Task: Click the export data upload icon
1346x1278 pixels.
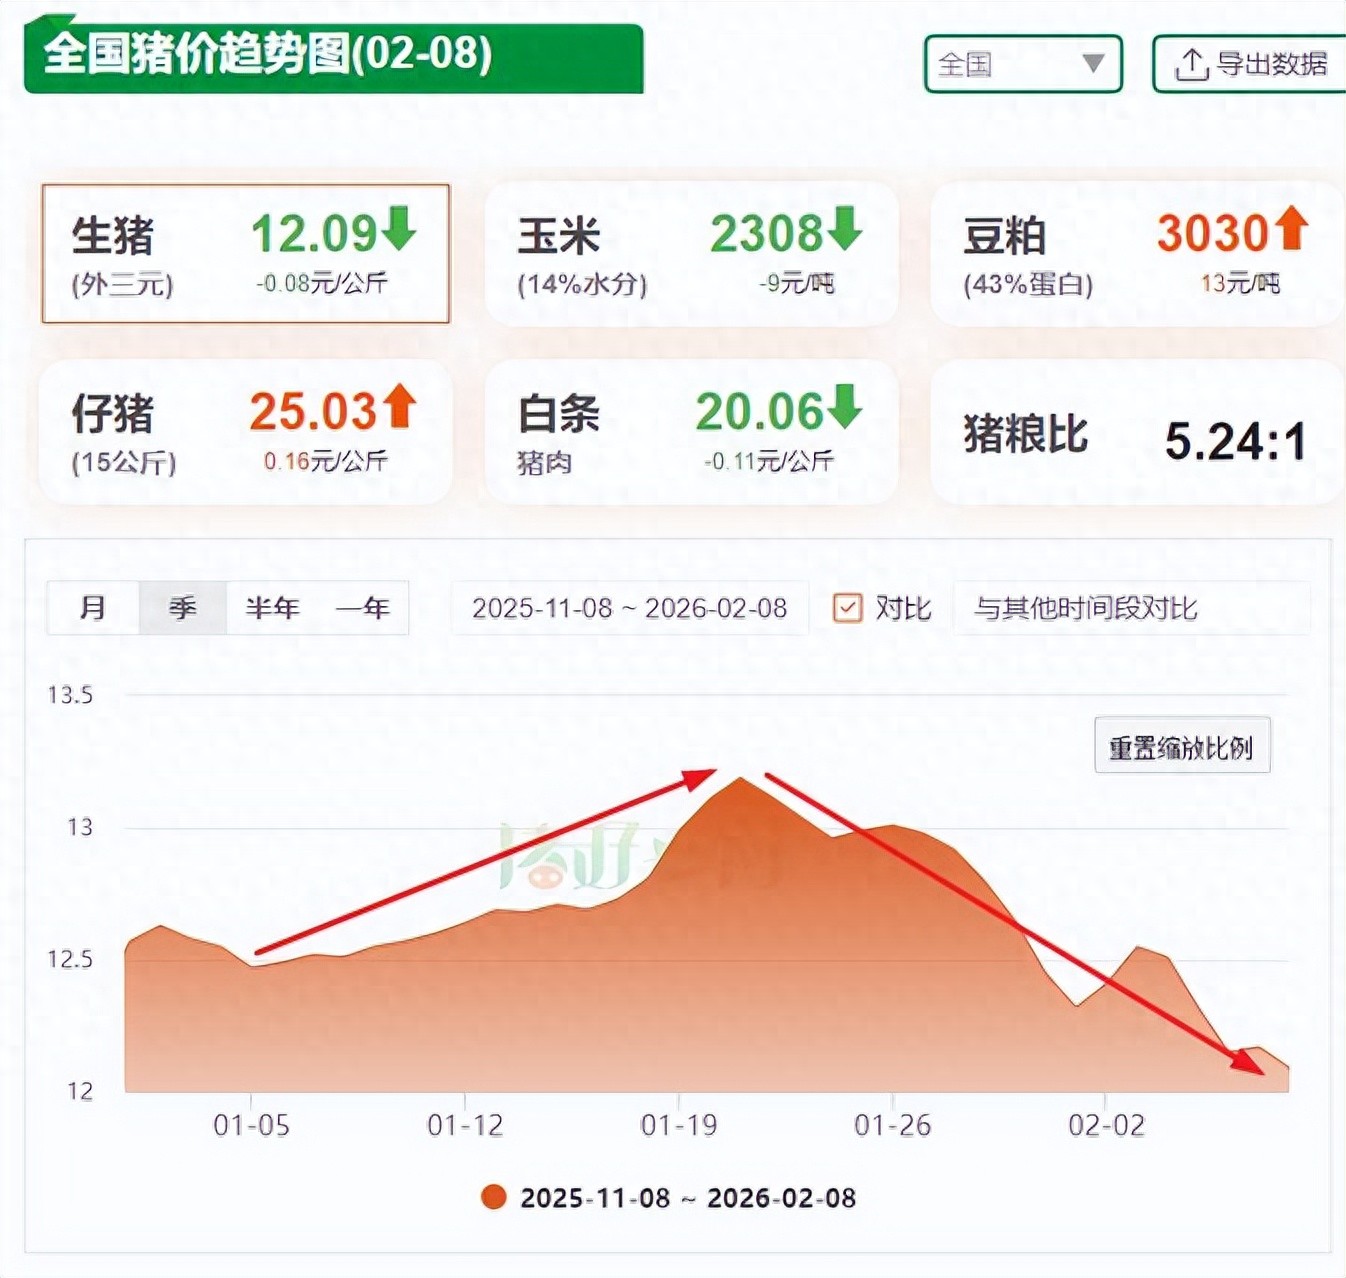Action: coord(1190,64)
